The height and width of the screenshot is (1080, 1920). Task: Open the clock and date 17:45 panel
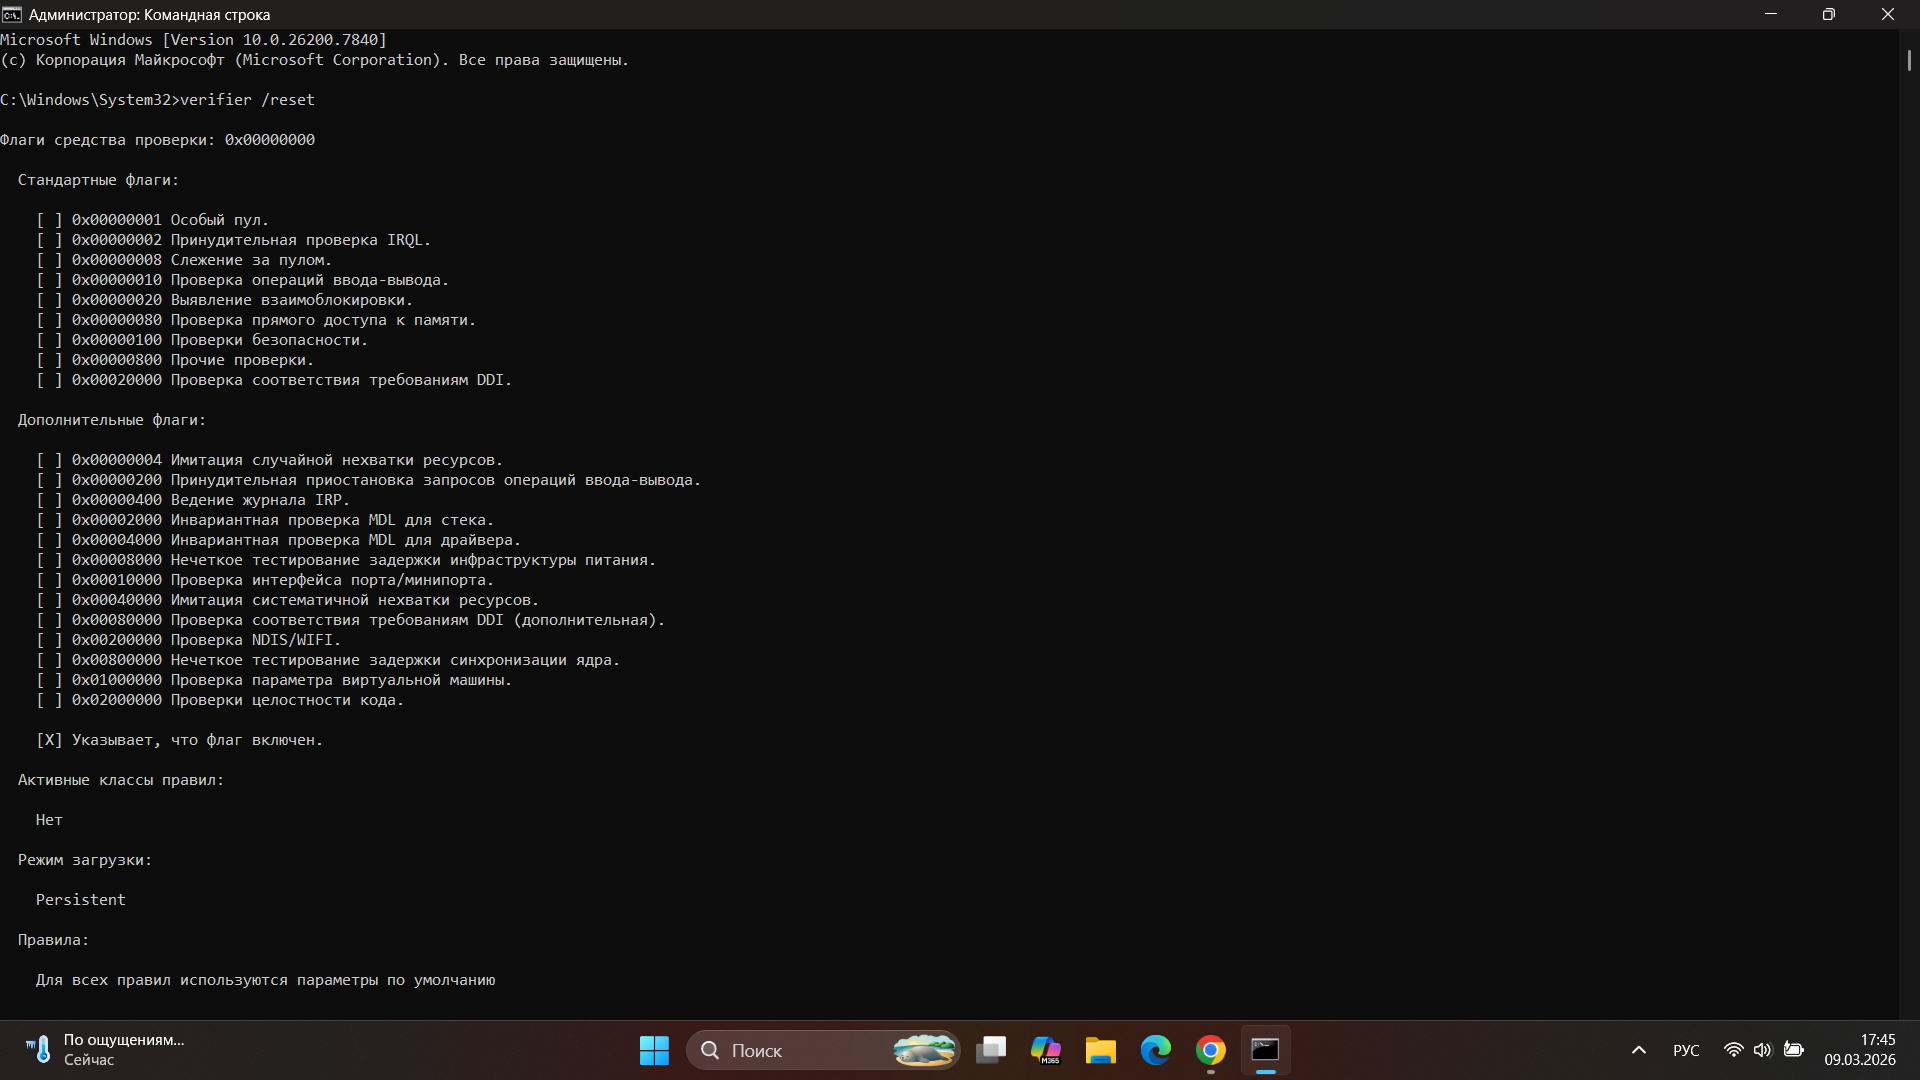click(1859, 1050)
